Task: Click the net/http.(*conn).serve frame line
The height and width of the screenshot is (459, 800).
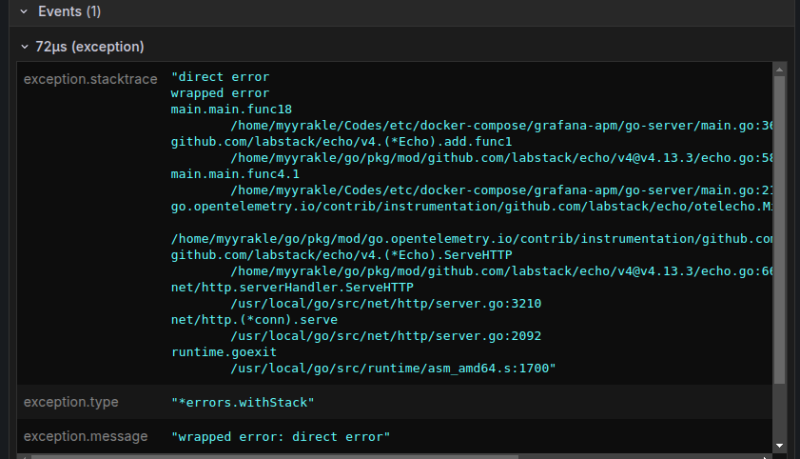Action: [254, 320]
